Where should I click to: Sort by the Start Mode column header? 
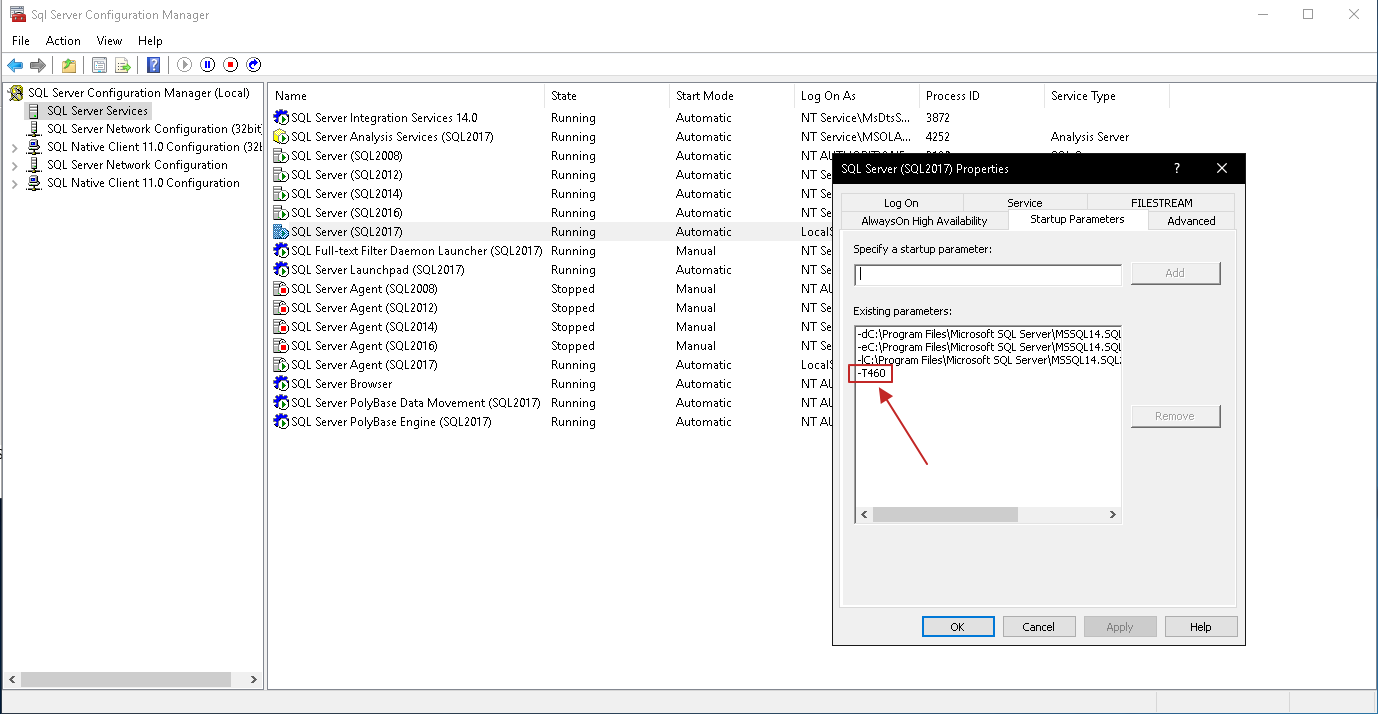(732, 96)
